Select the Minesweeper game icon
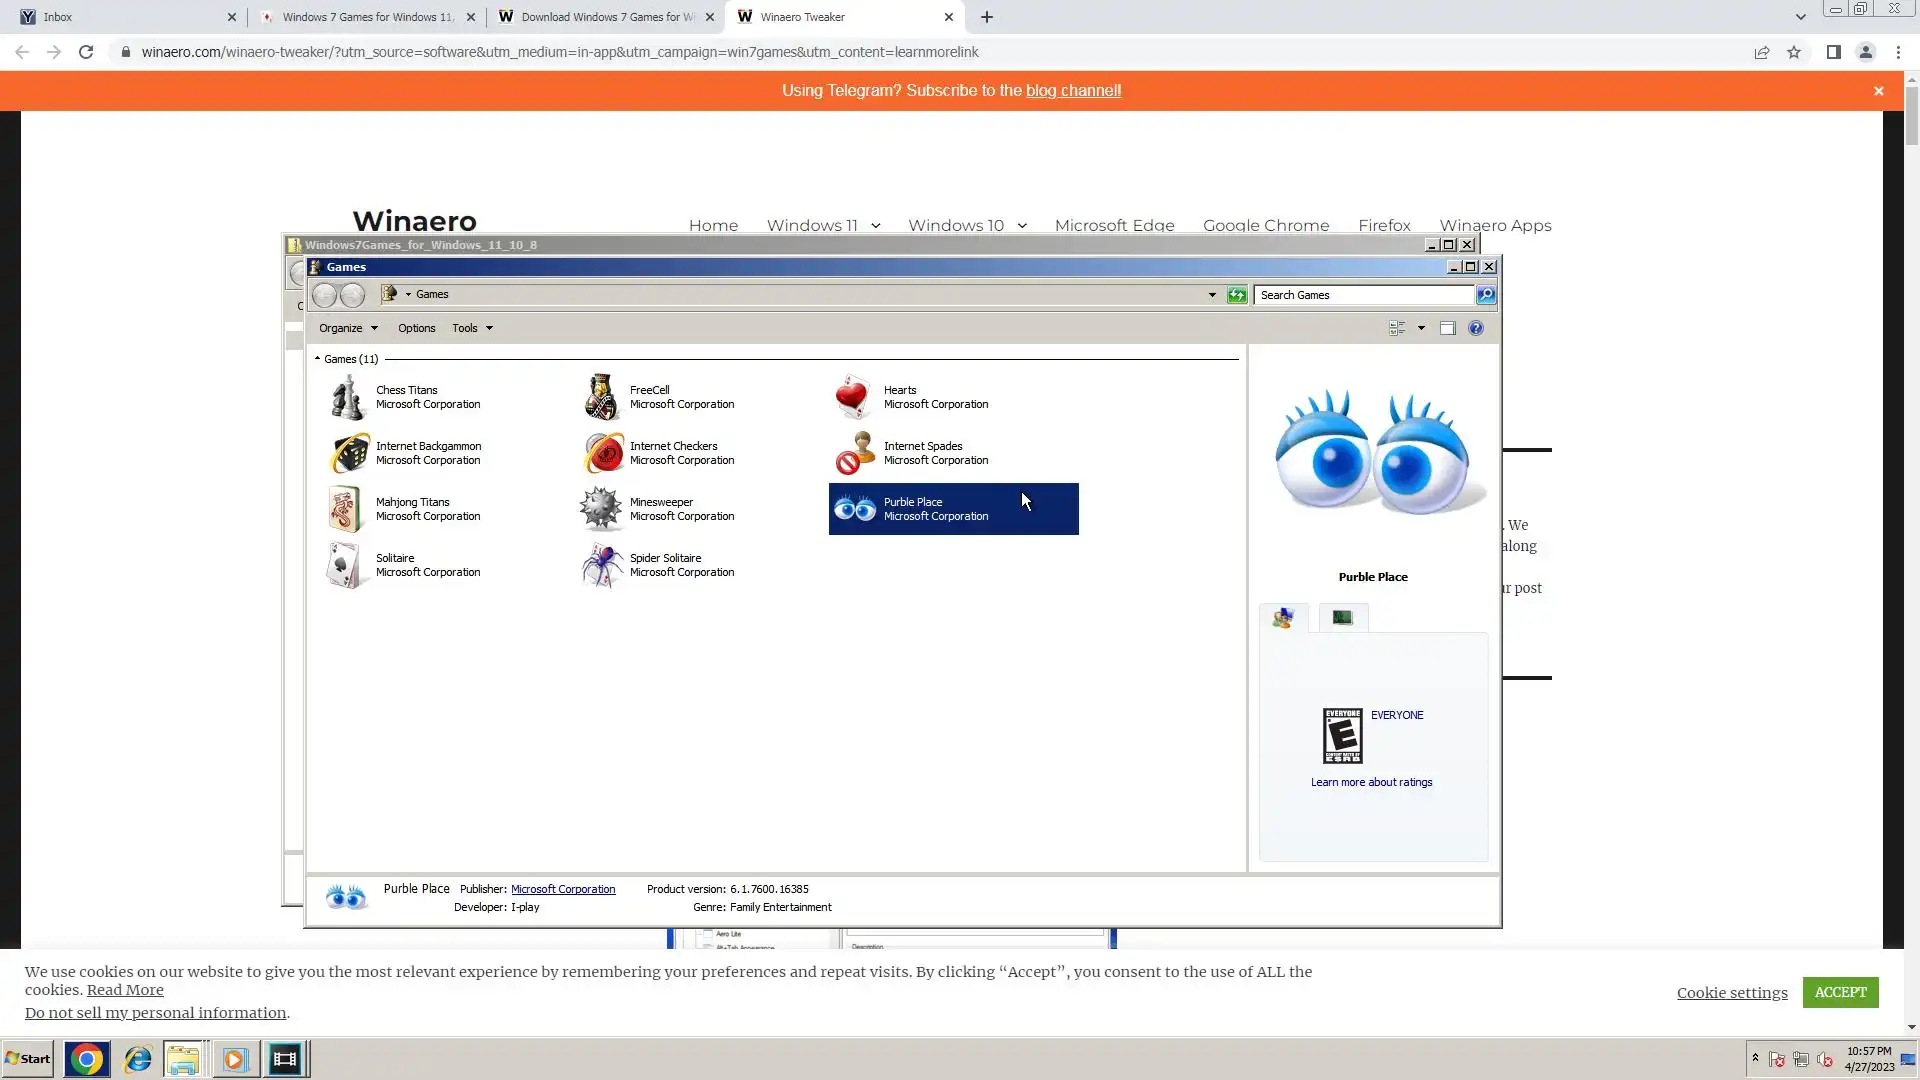1920x1080 pixels. [602, 509]
